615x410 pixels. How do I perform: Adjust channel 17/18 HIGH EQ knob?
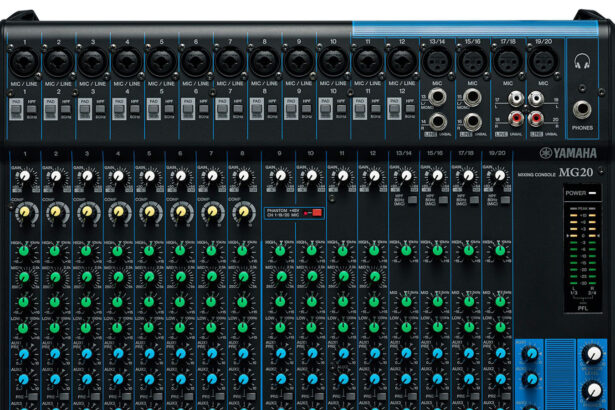point(468,250)
